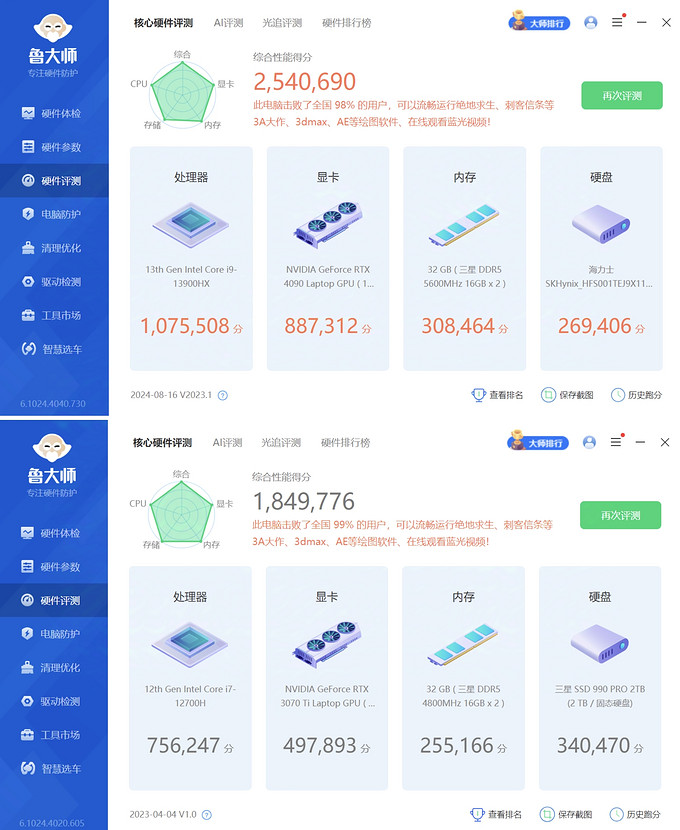Screen dimensions: 680x830
Task: Click 保存截图 below the i9-13900HX results
Action: coord(569,395)
